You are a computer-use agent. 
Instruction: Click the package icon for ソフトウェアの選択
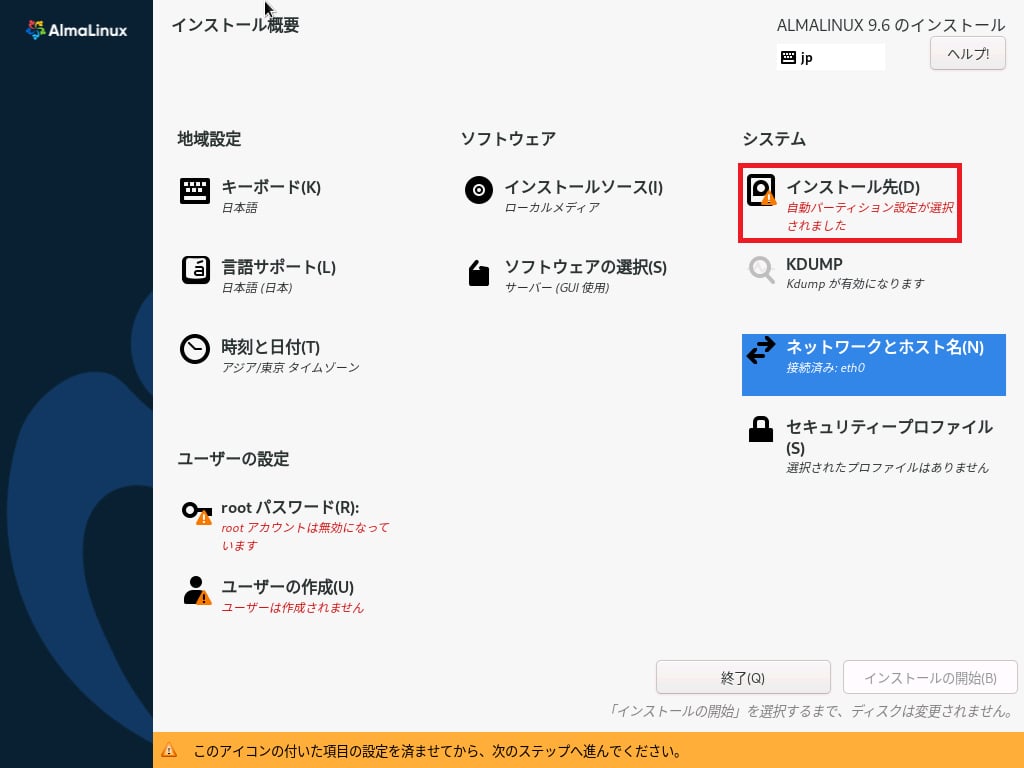click(x=479, y=273)
